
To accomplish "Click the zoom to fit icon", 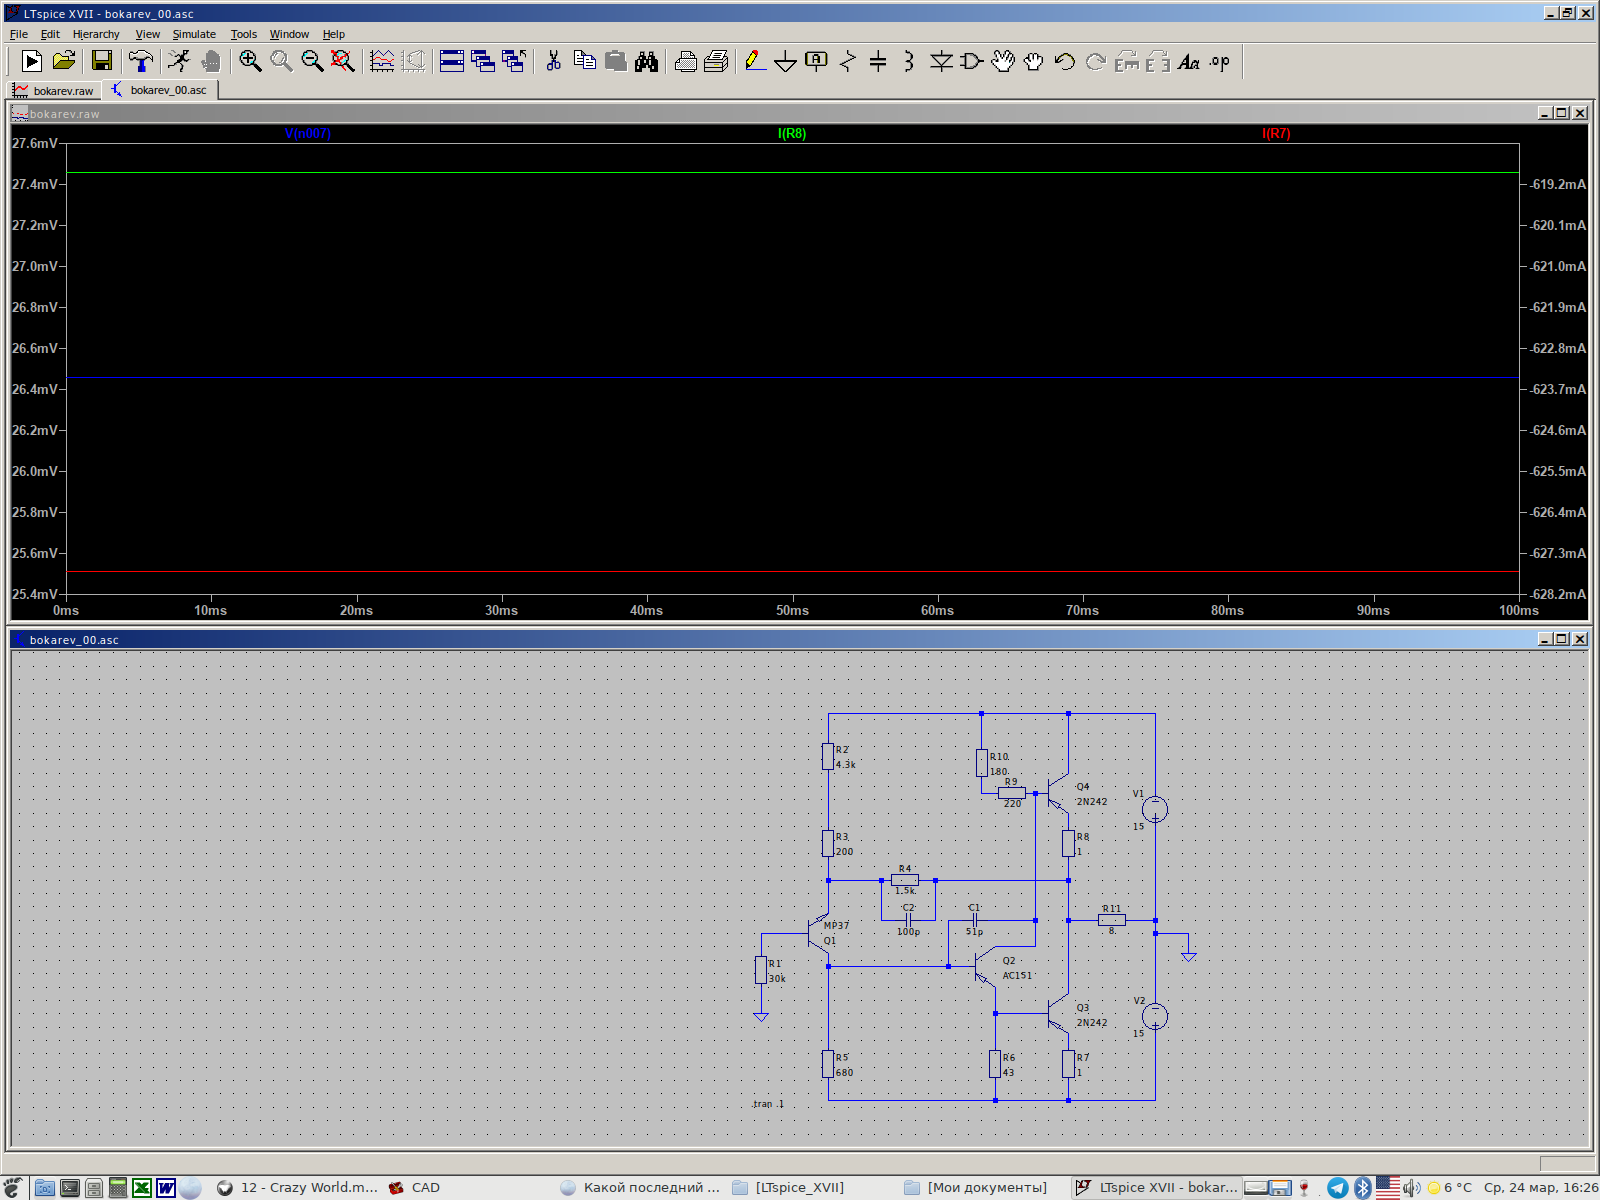I will [343, 62].
